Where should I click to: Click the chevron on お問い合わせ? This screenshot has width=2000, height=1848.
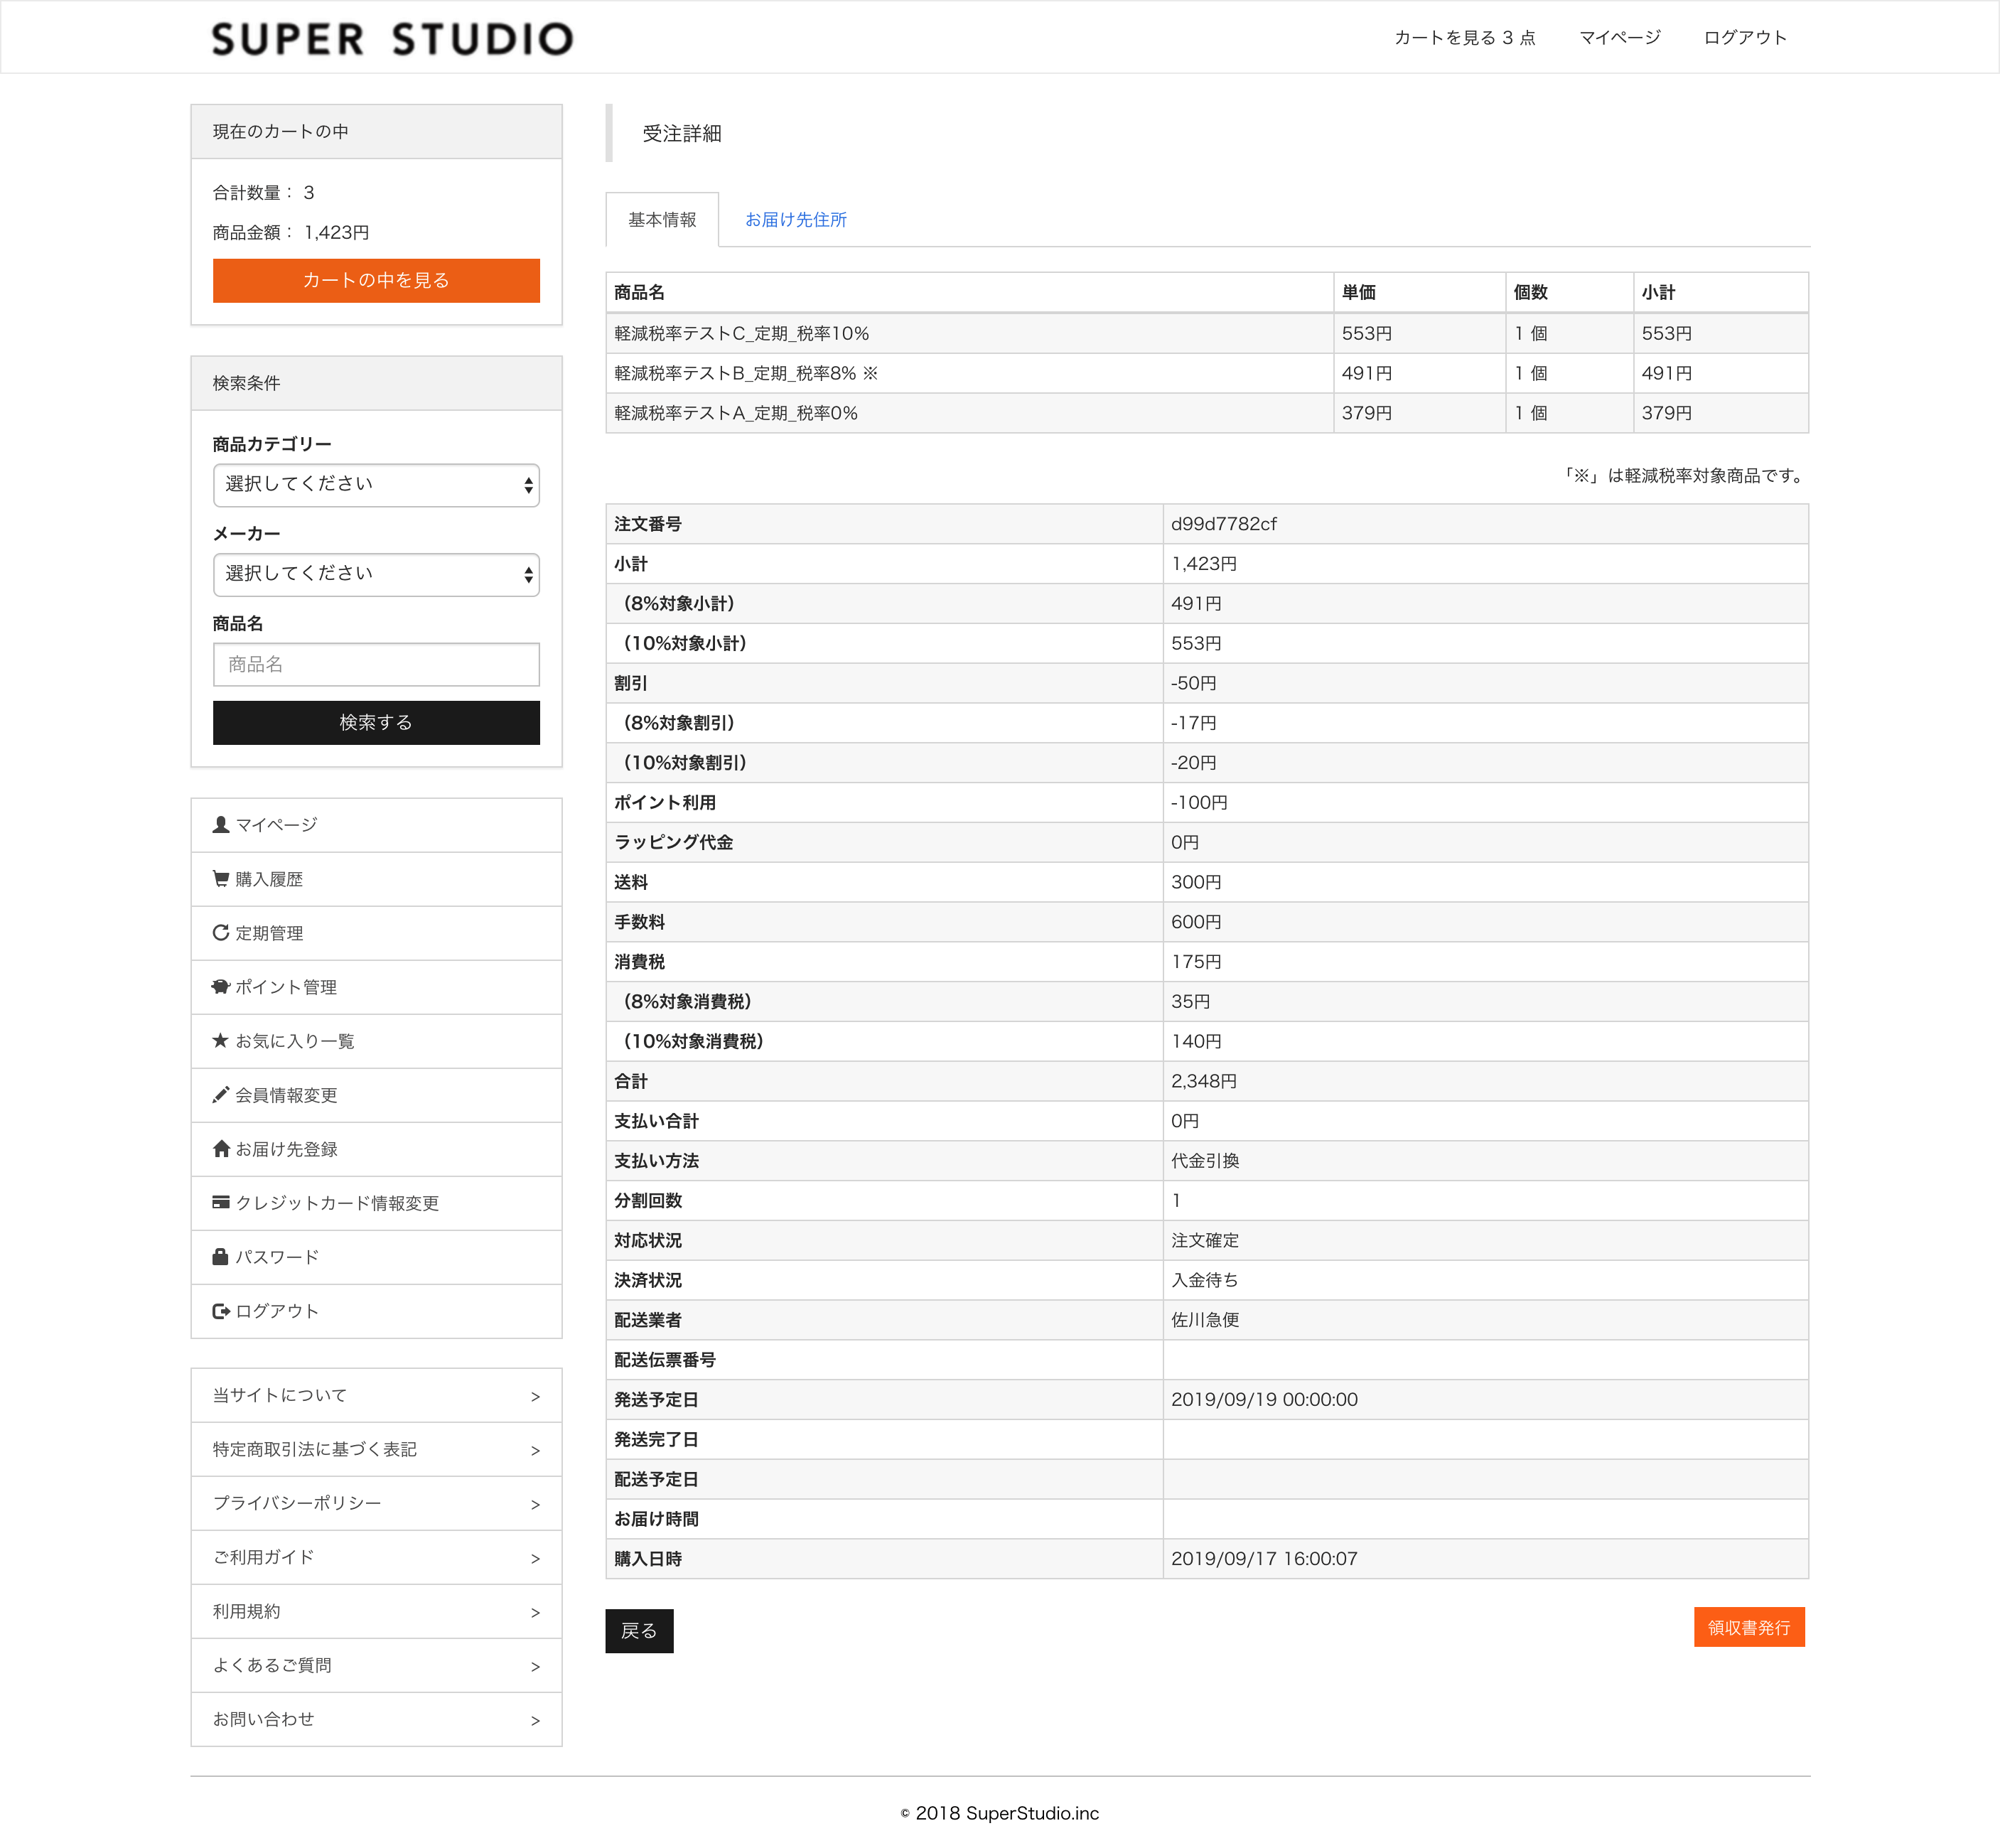pos(535,1720)
